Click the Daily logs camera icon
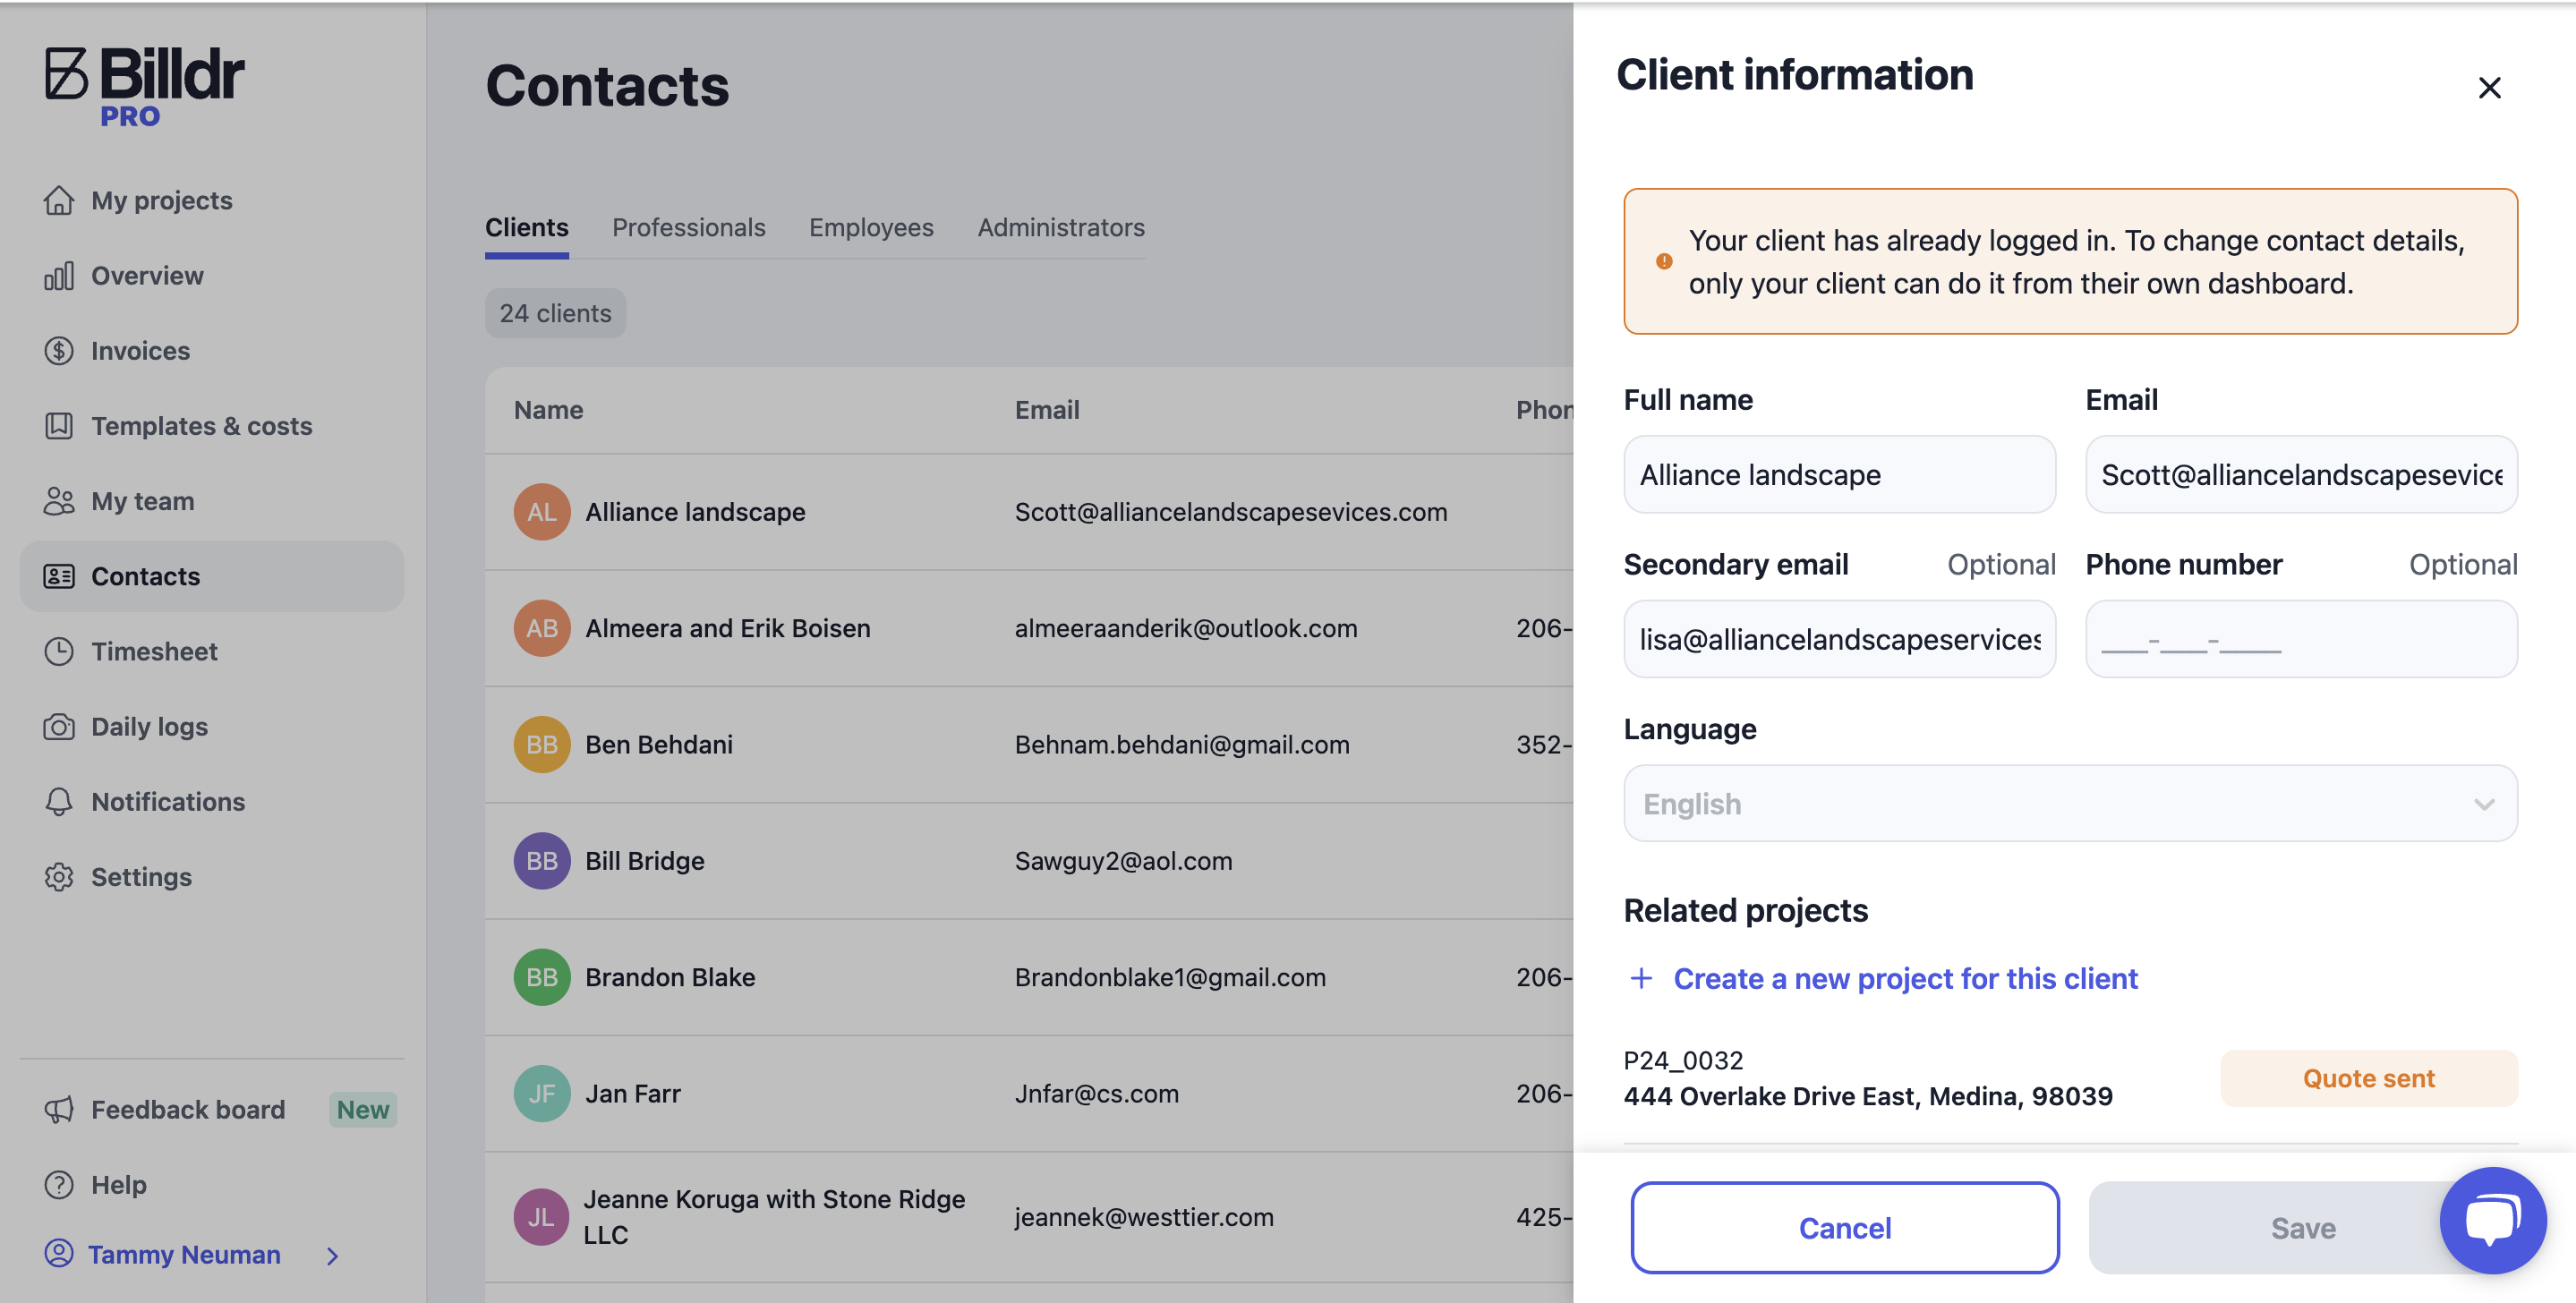The height and width of the screenshot is (1303, 2576). tap(59, 727)
